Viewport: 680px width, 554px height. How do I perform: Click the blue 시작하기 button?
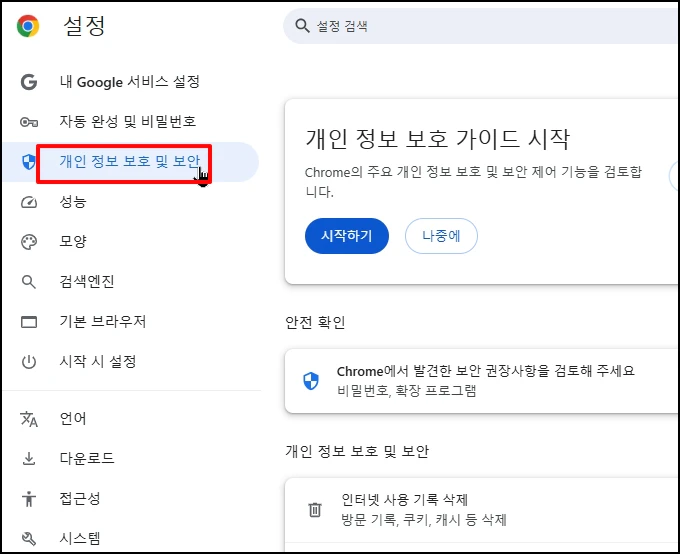[347, 236]
